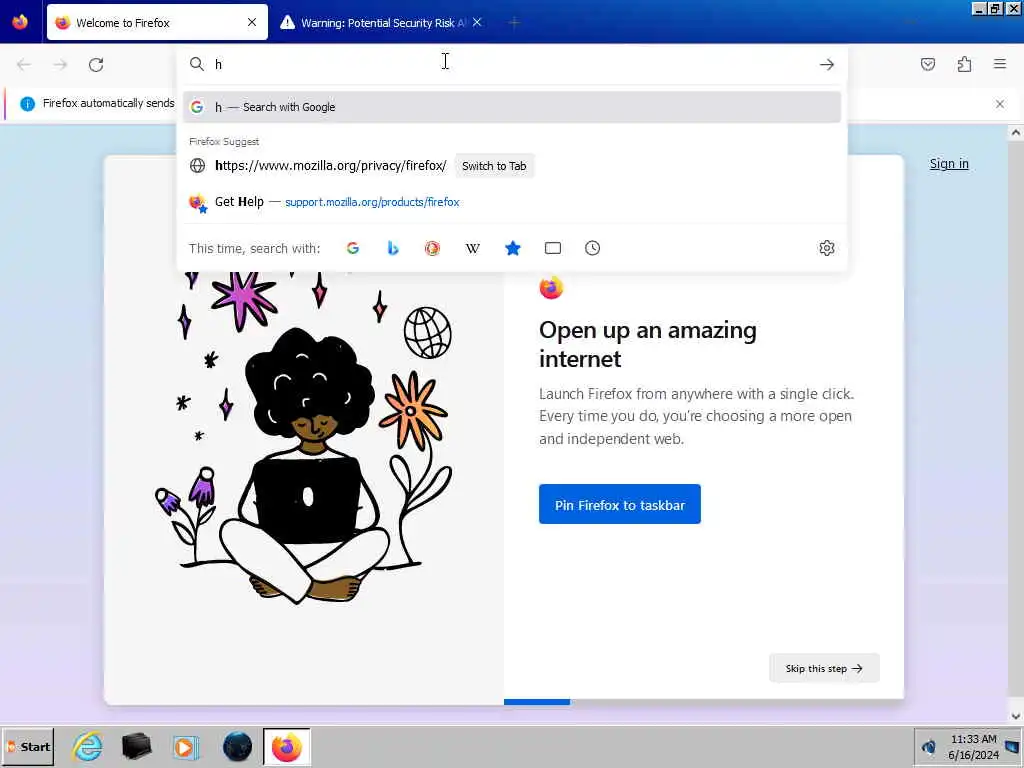Screen dimensions: 1024x768
Task: Switch to the Welcome to Firefox tab
Action: click(x=157, y=22)
